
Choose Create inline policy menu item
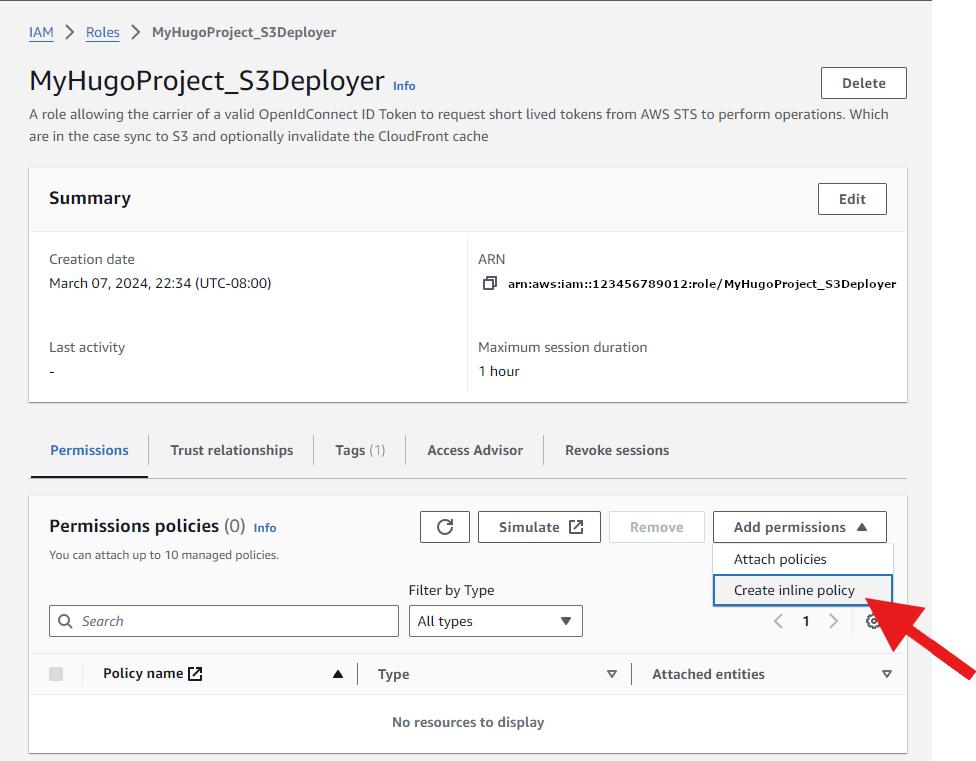coord(803,590)
